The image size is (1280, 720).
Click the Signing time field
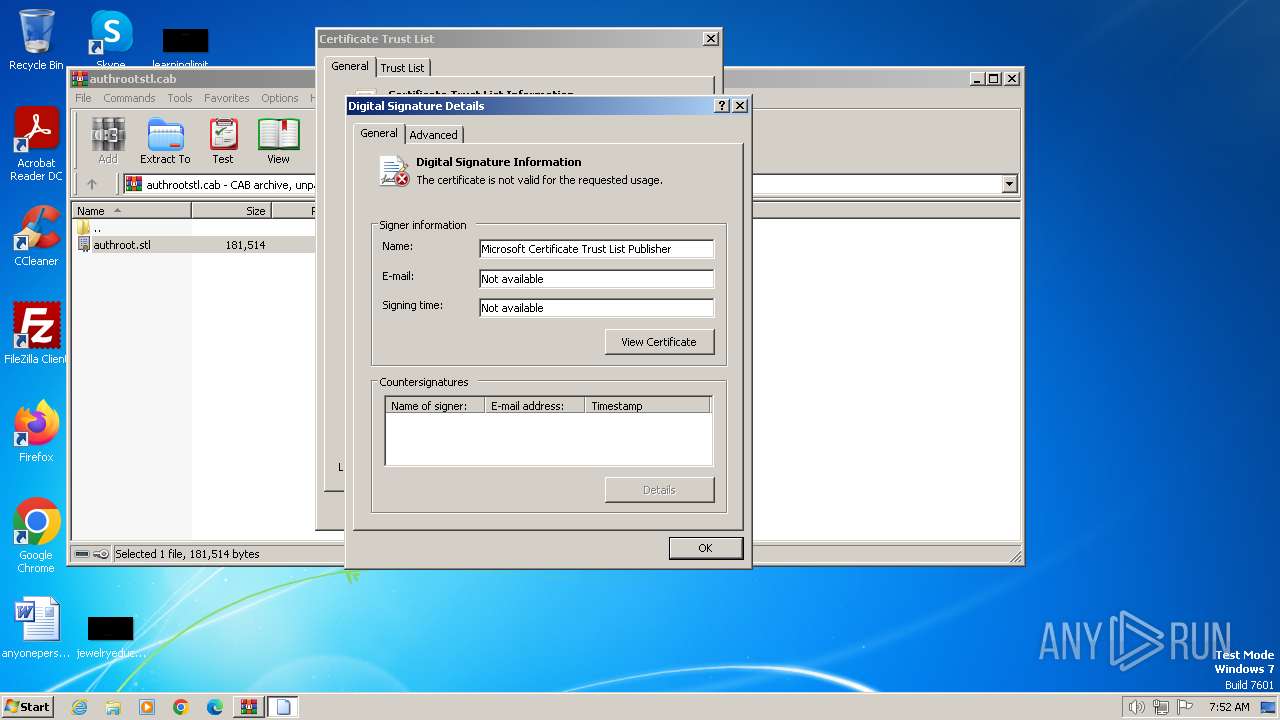[597, 308]
